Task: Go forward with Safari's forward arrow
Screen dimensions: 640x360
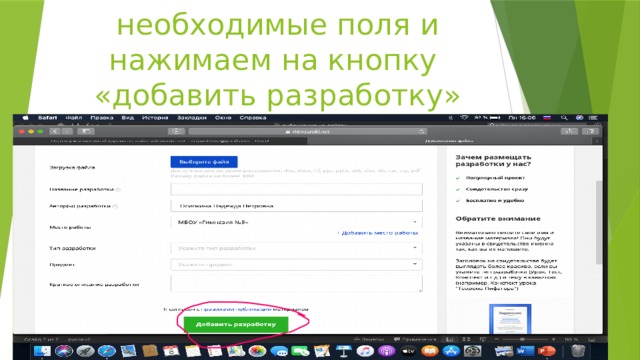Action: (x=67, y=131)
